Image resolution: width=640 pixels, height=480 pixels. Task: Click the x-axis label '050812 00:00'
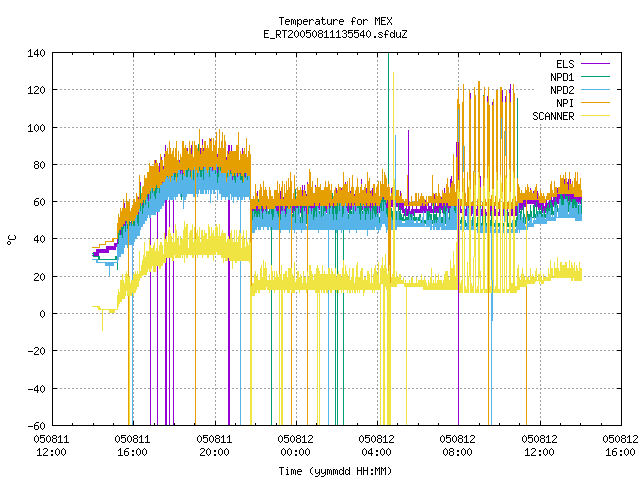(296, 446)
